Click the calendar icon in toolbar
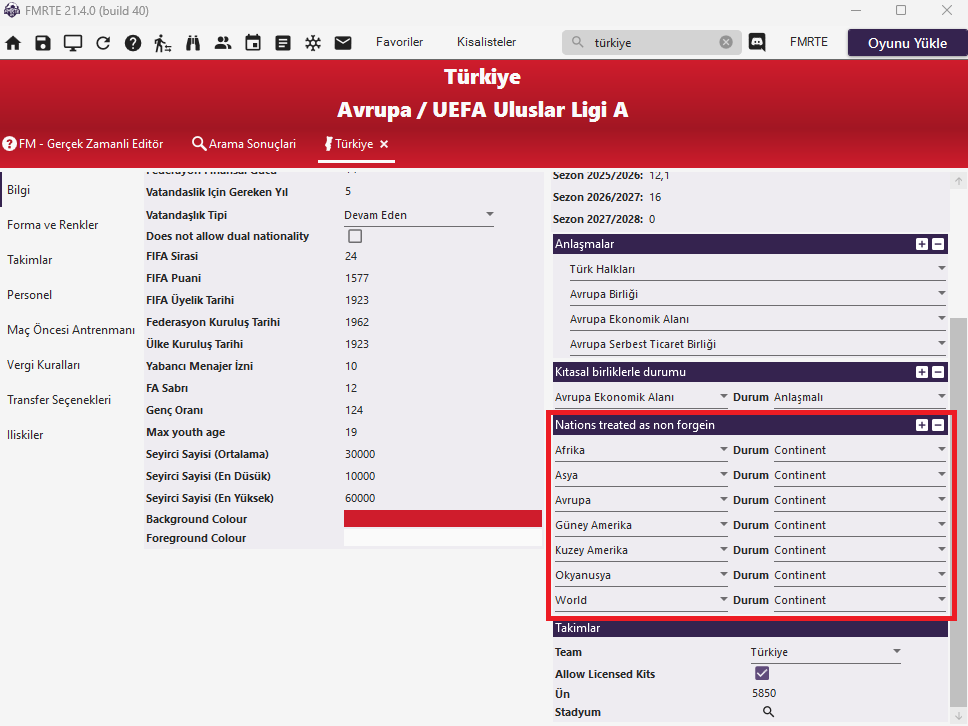Viewport: 968px width, 726px height. click(253, 43)
